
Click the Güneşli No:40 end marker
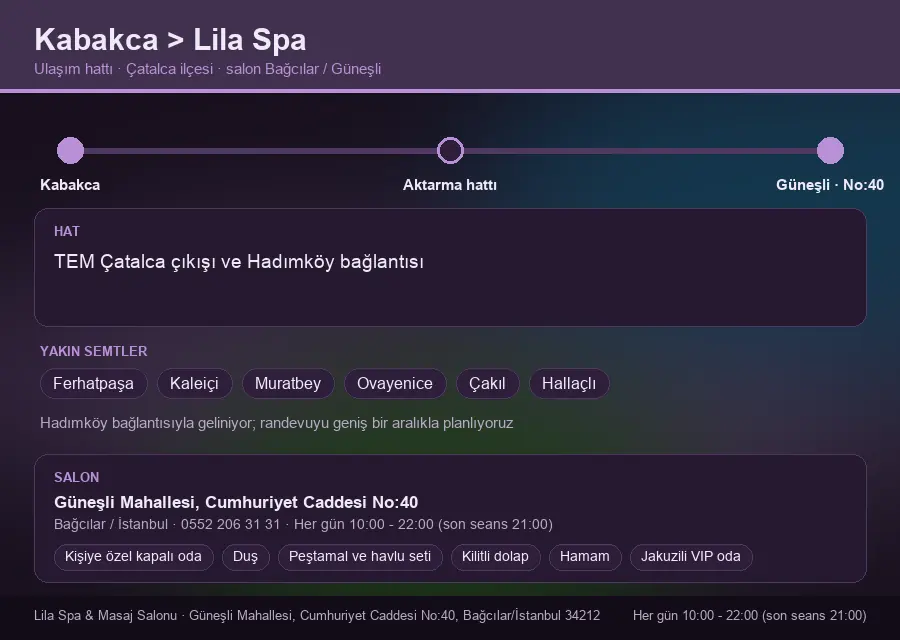coord(830,150)
